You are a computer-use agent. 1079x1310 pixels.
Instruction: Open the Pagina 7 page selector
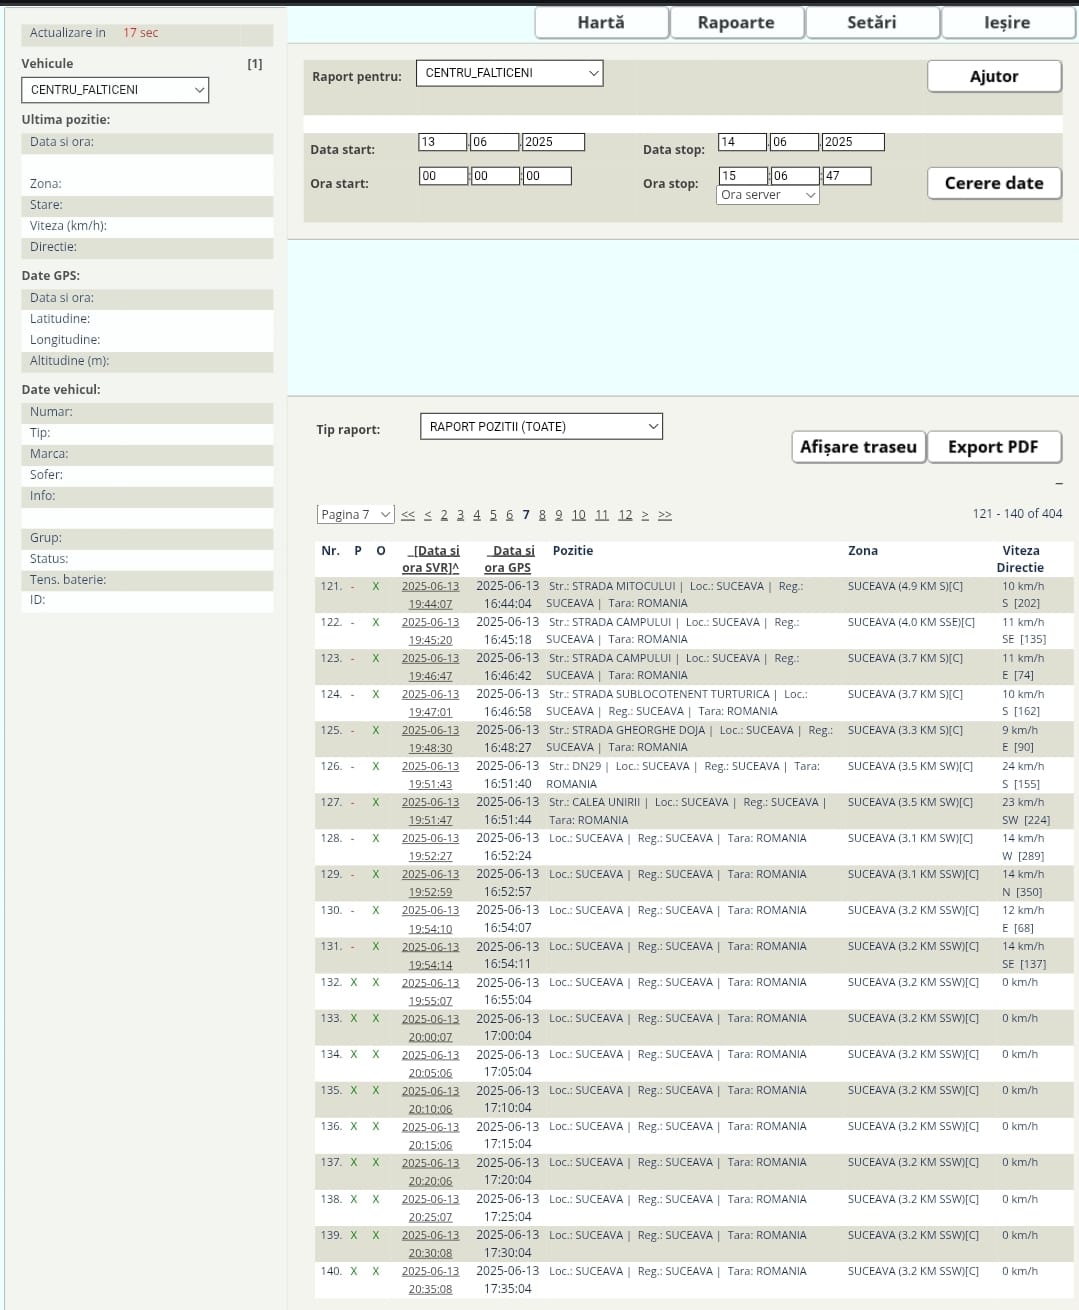pyautogui.click(x=355, y=514)
